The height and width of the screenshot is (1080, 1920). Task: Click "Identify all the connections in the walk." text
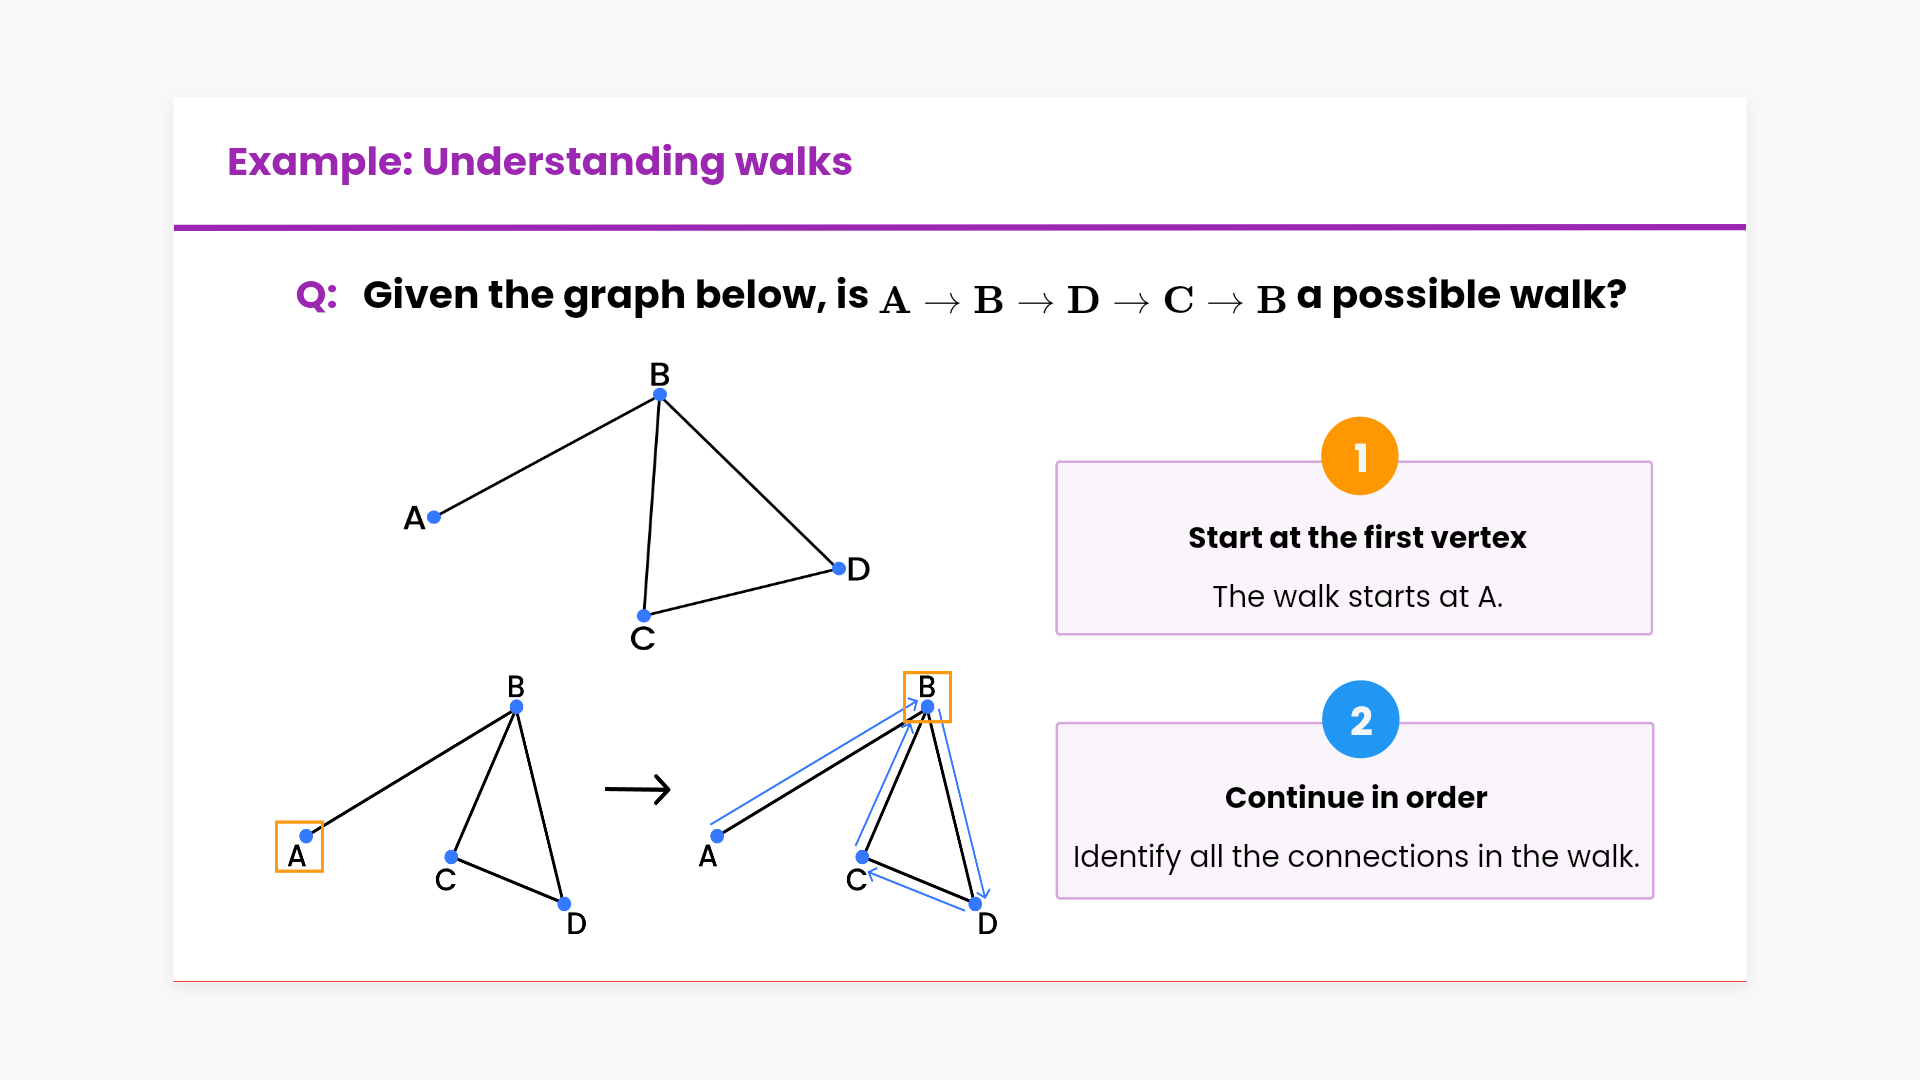click(x=1356, y=857)
